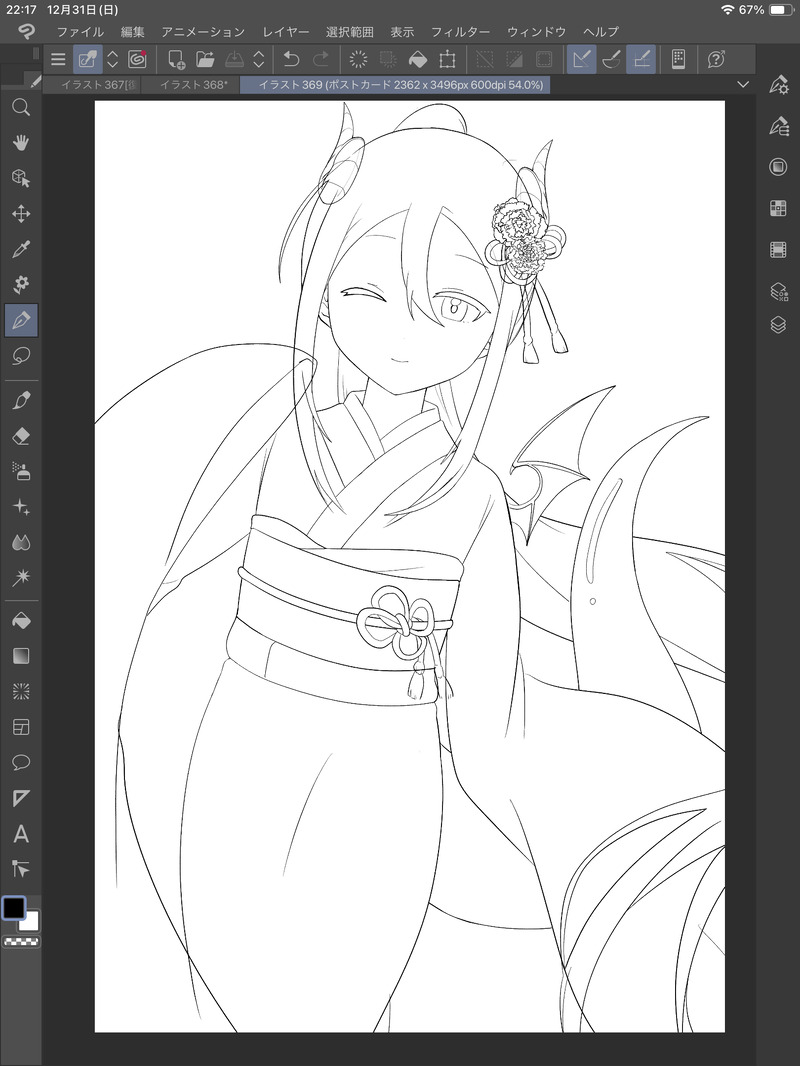The image size is (800, 1066).
Task: Select the Eraser tool
Action: coord(21,436)
